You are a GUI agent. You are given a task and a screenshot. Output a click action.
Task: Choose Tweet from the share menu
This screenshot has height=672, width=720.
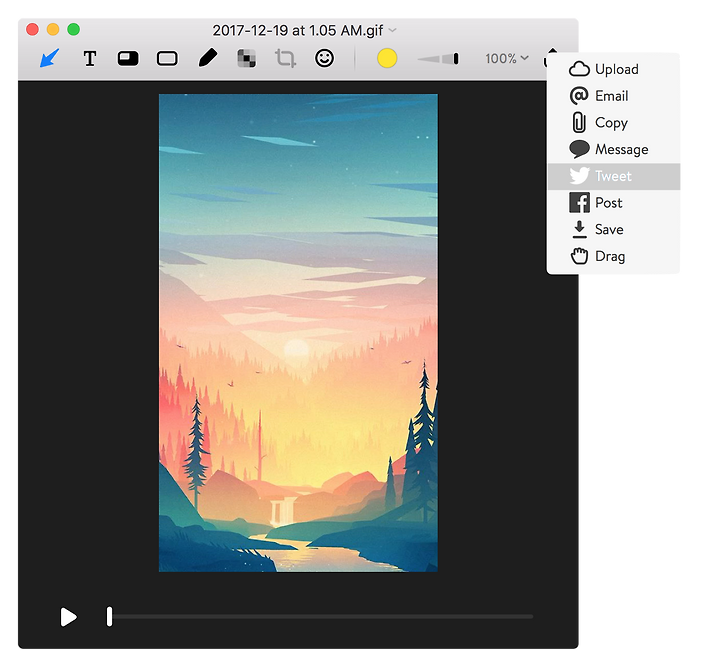[x=614, y=176]
